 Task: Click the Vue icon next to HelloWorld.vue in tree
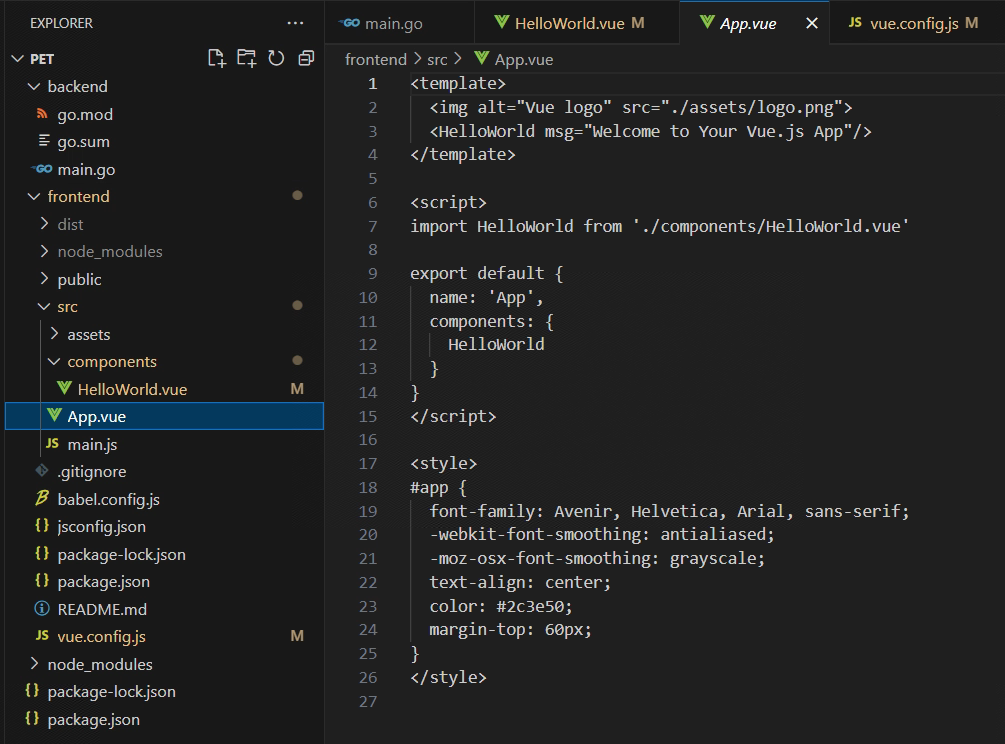pos(64,388)
